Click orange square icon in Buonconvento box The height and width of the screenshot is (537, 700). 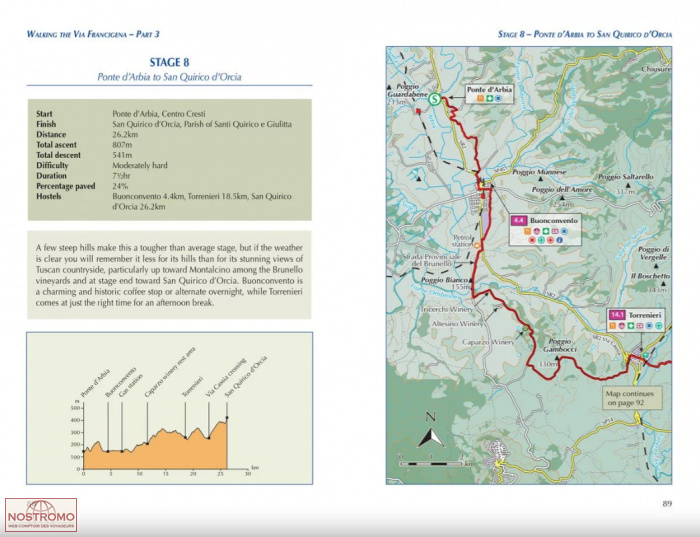tap(528, 231)
